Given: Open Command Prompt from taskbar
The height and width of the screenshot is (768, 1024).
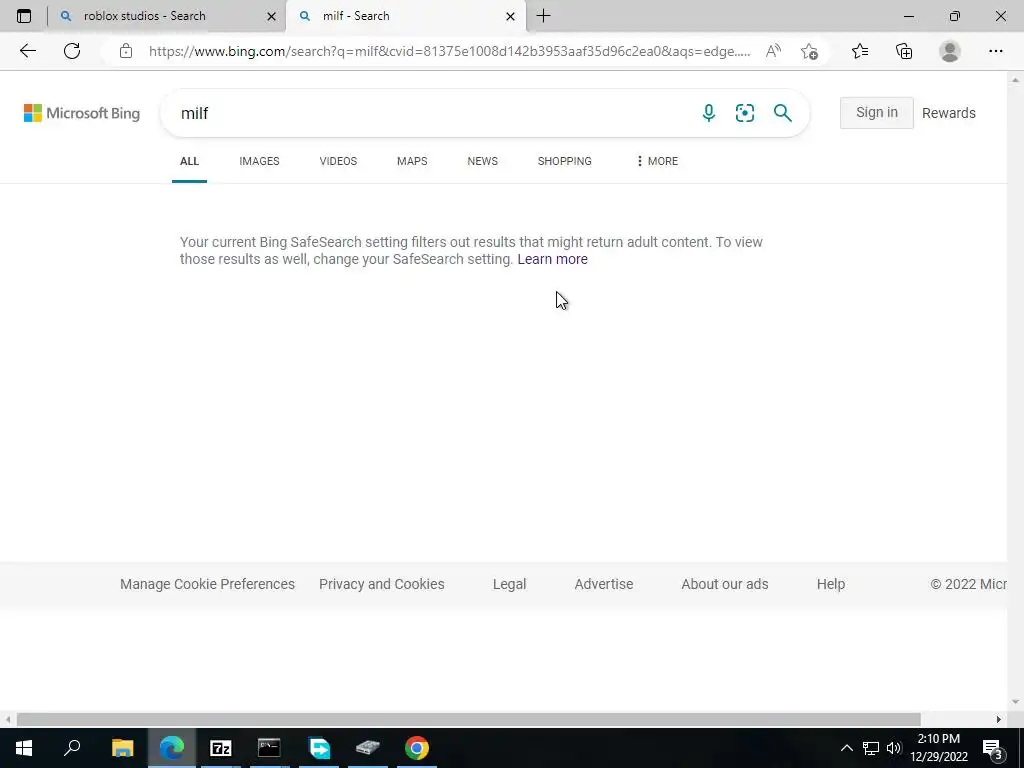Looking at the screenshot, I should tap(269, 748).
